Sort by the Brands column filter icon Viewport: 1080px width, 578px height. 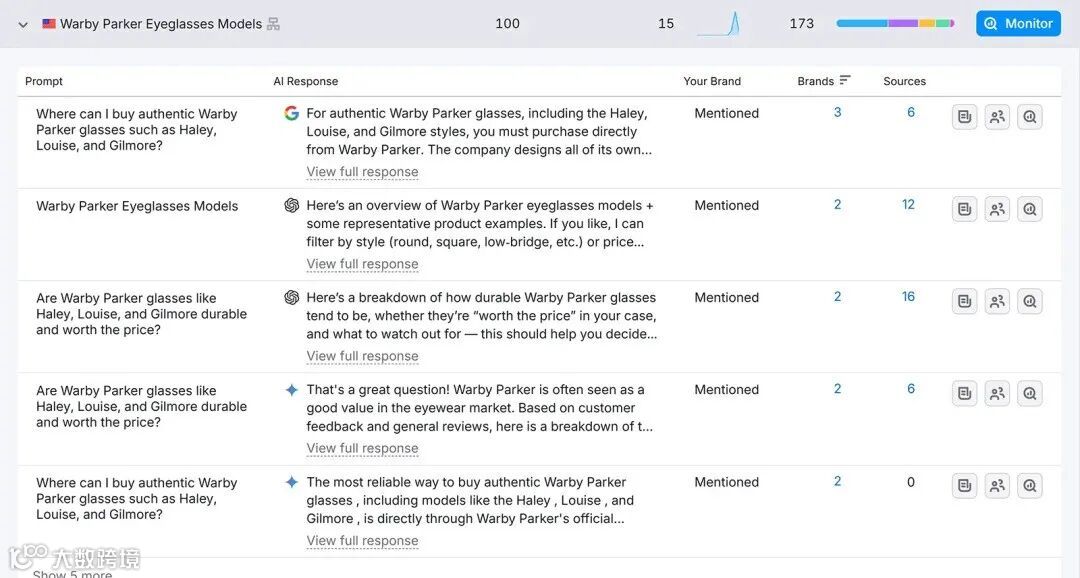tap(845, 80)
